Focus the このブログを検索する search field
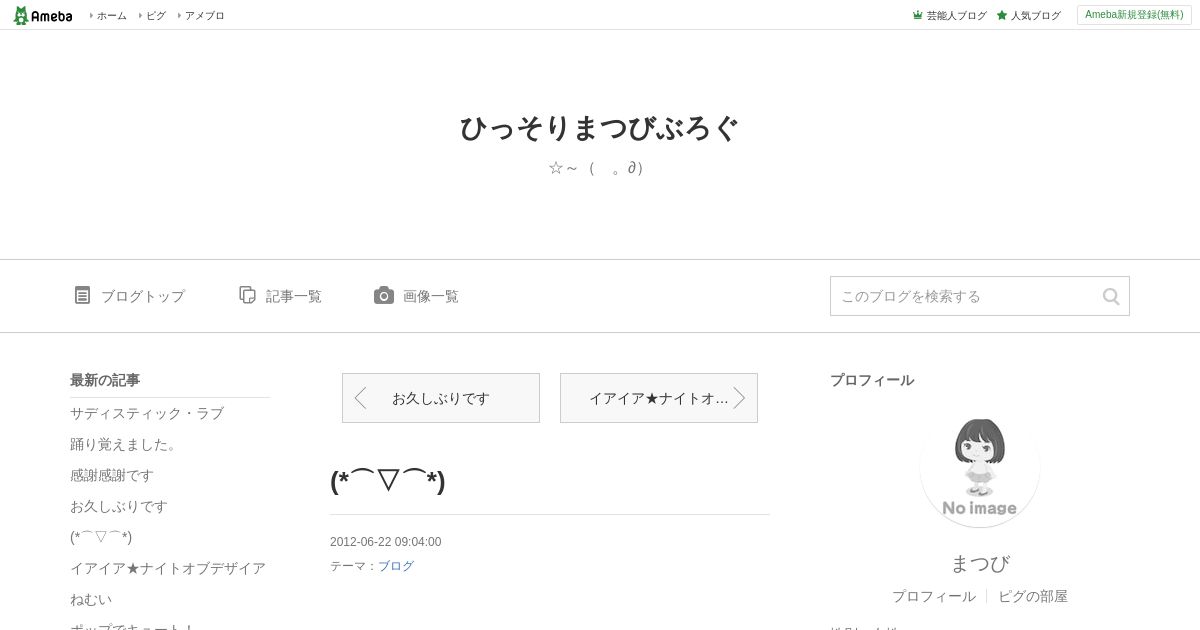The image size is (1200, 630). tap(966, 296)
